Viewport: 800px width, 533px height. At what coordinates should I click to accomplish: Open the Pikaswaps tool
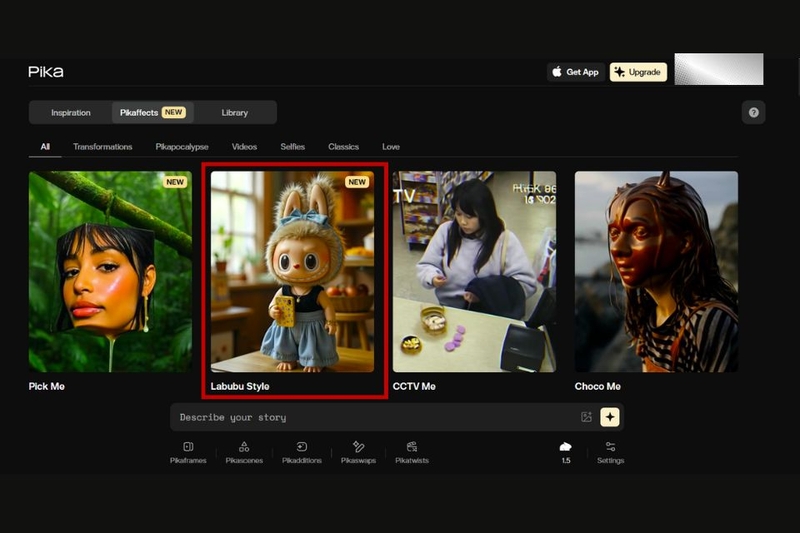pyautogui.click(x=358, y=452)
